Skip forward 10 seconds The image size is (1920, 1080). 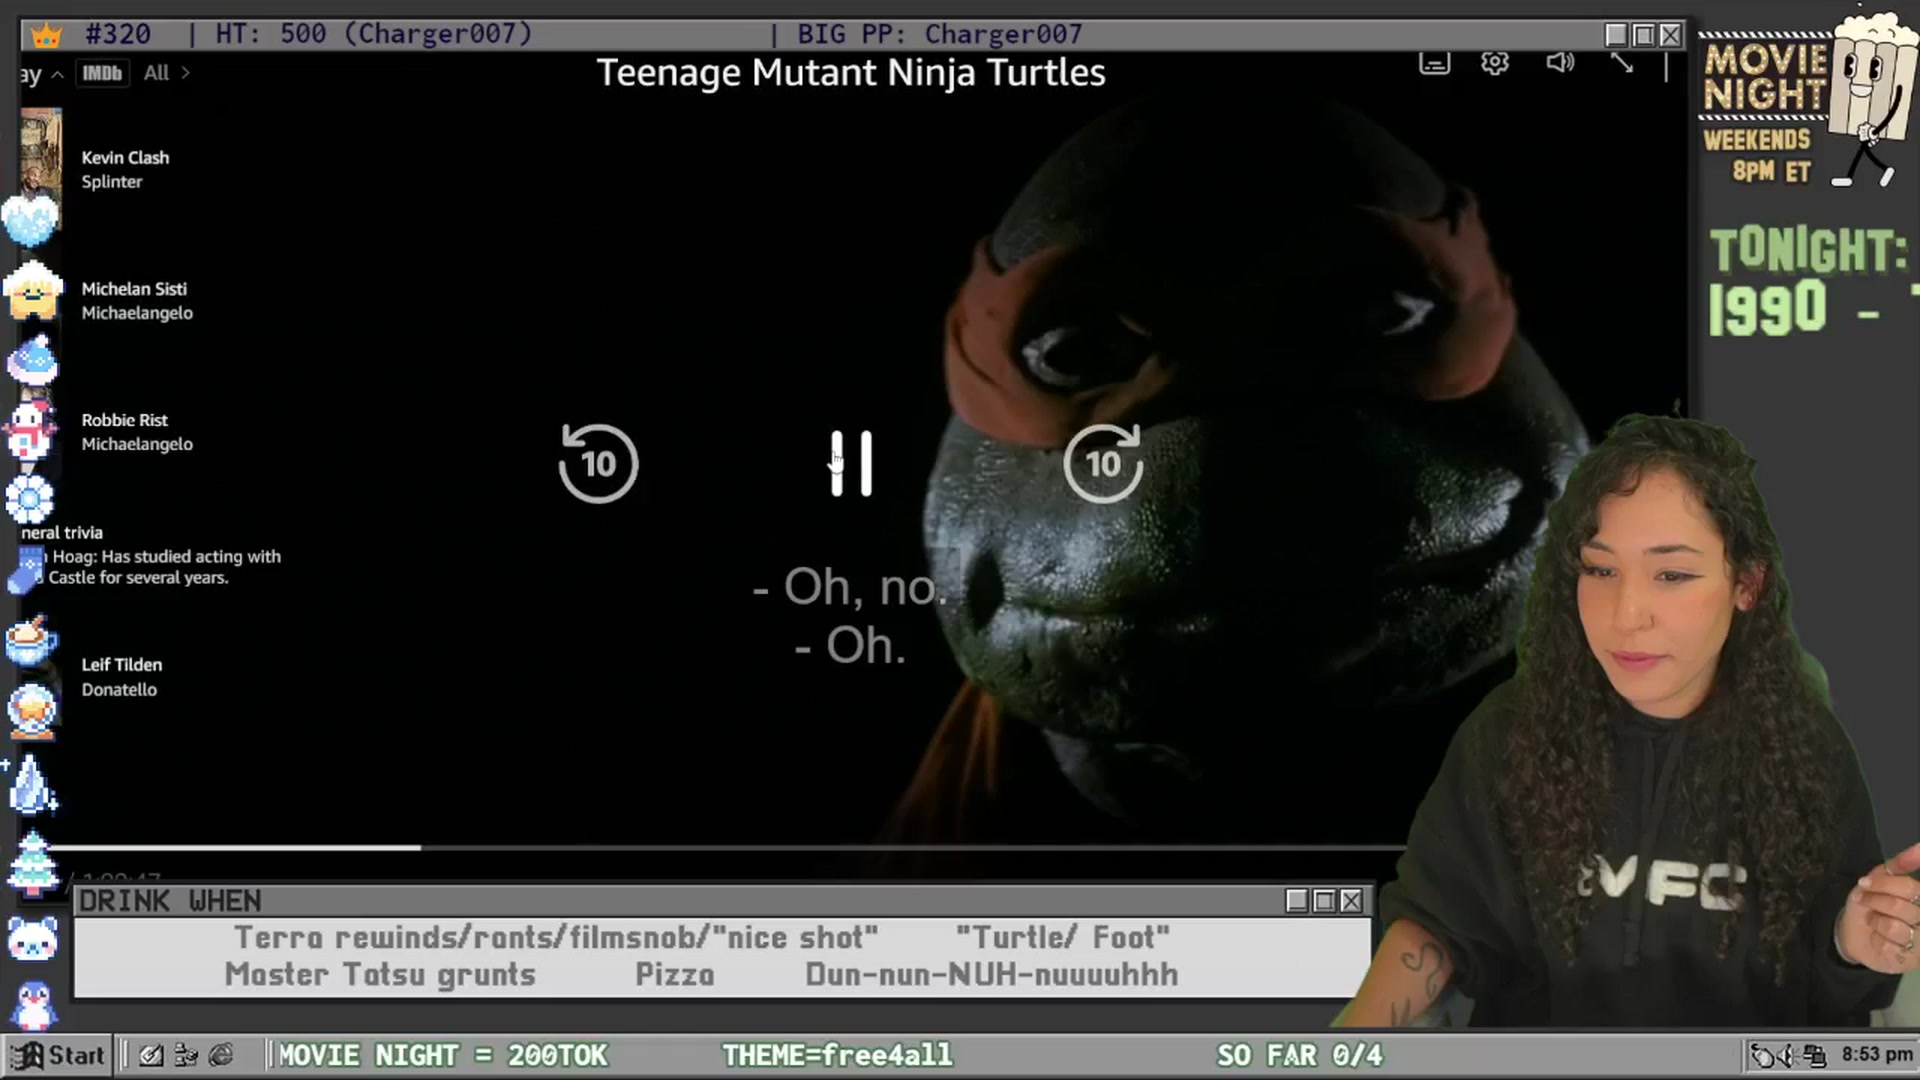(x=1103, y=463)
